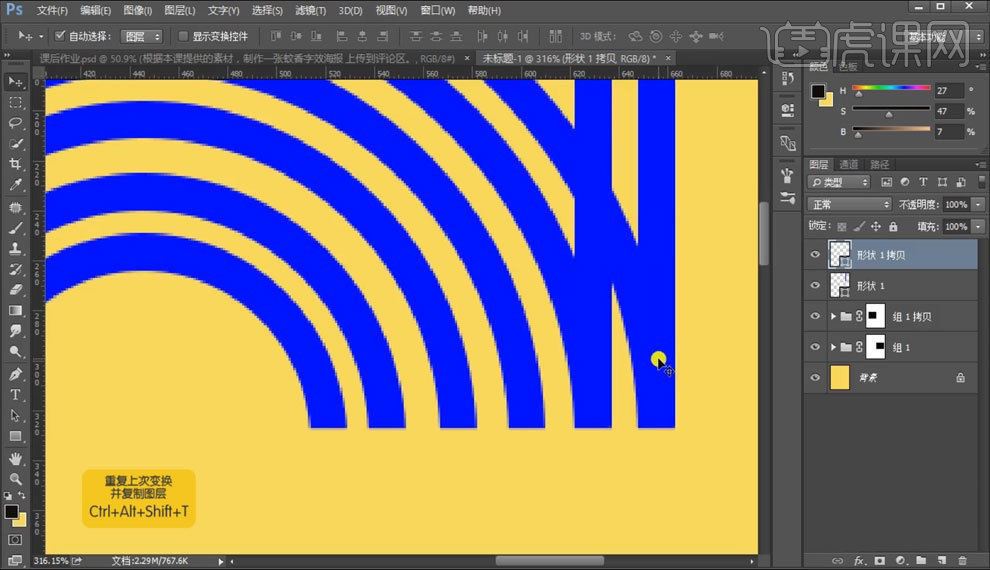Select the Zoom tool
Screen dimensions: 990x570
coord(15,479)
